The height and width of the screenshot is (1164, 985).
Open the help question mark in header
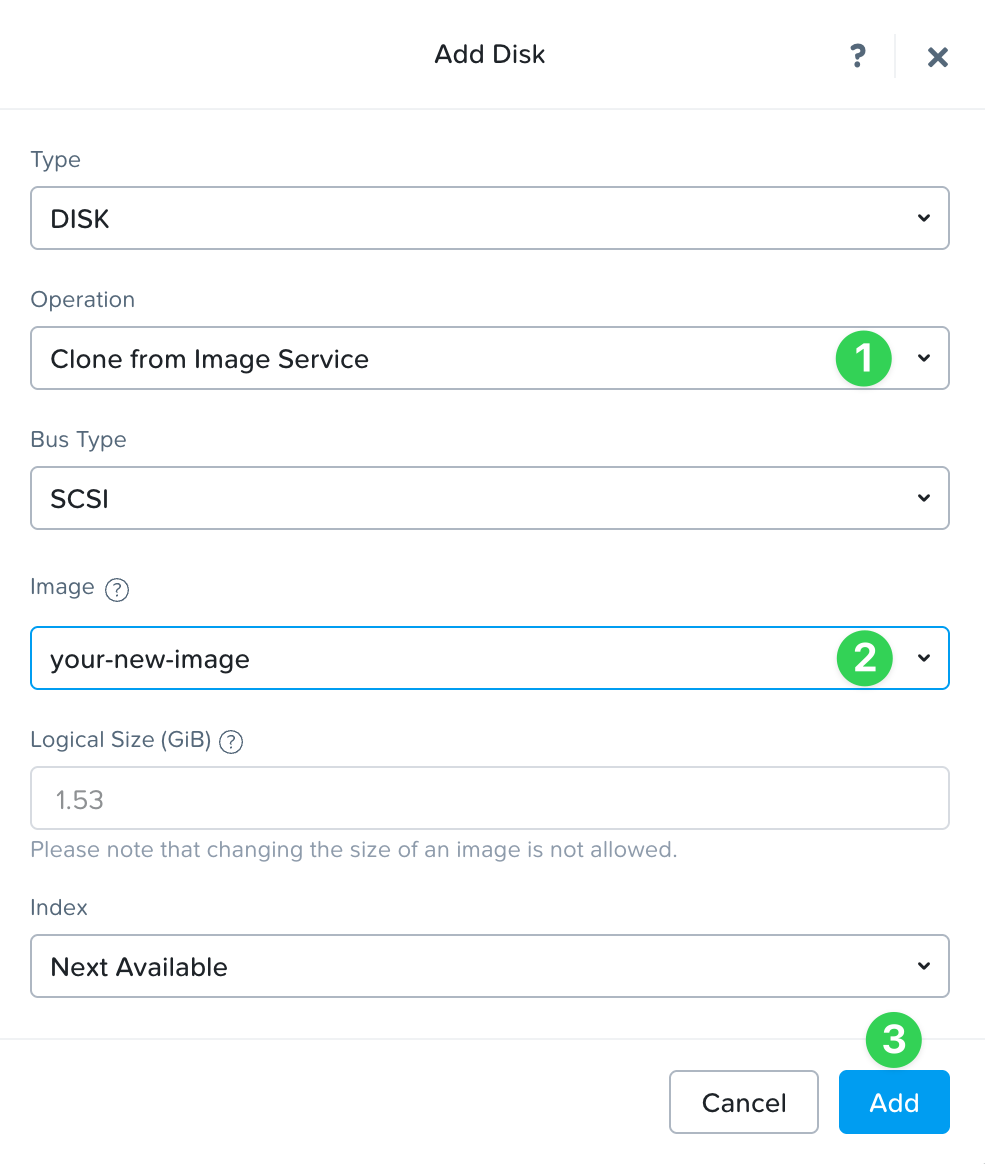pos(857,56)
